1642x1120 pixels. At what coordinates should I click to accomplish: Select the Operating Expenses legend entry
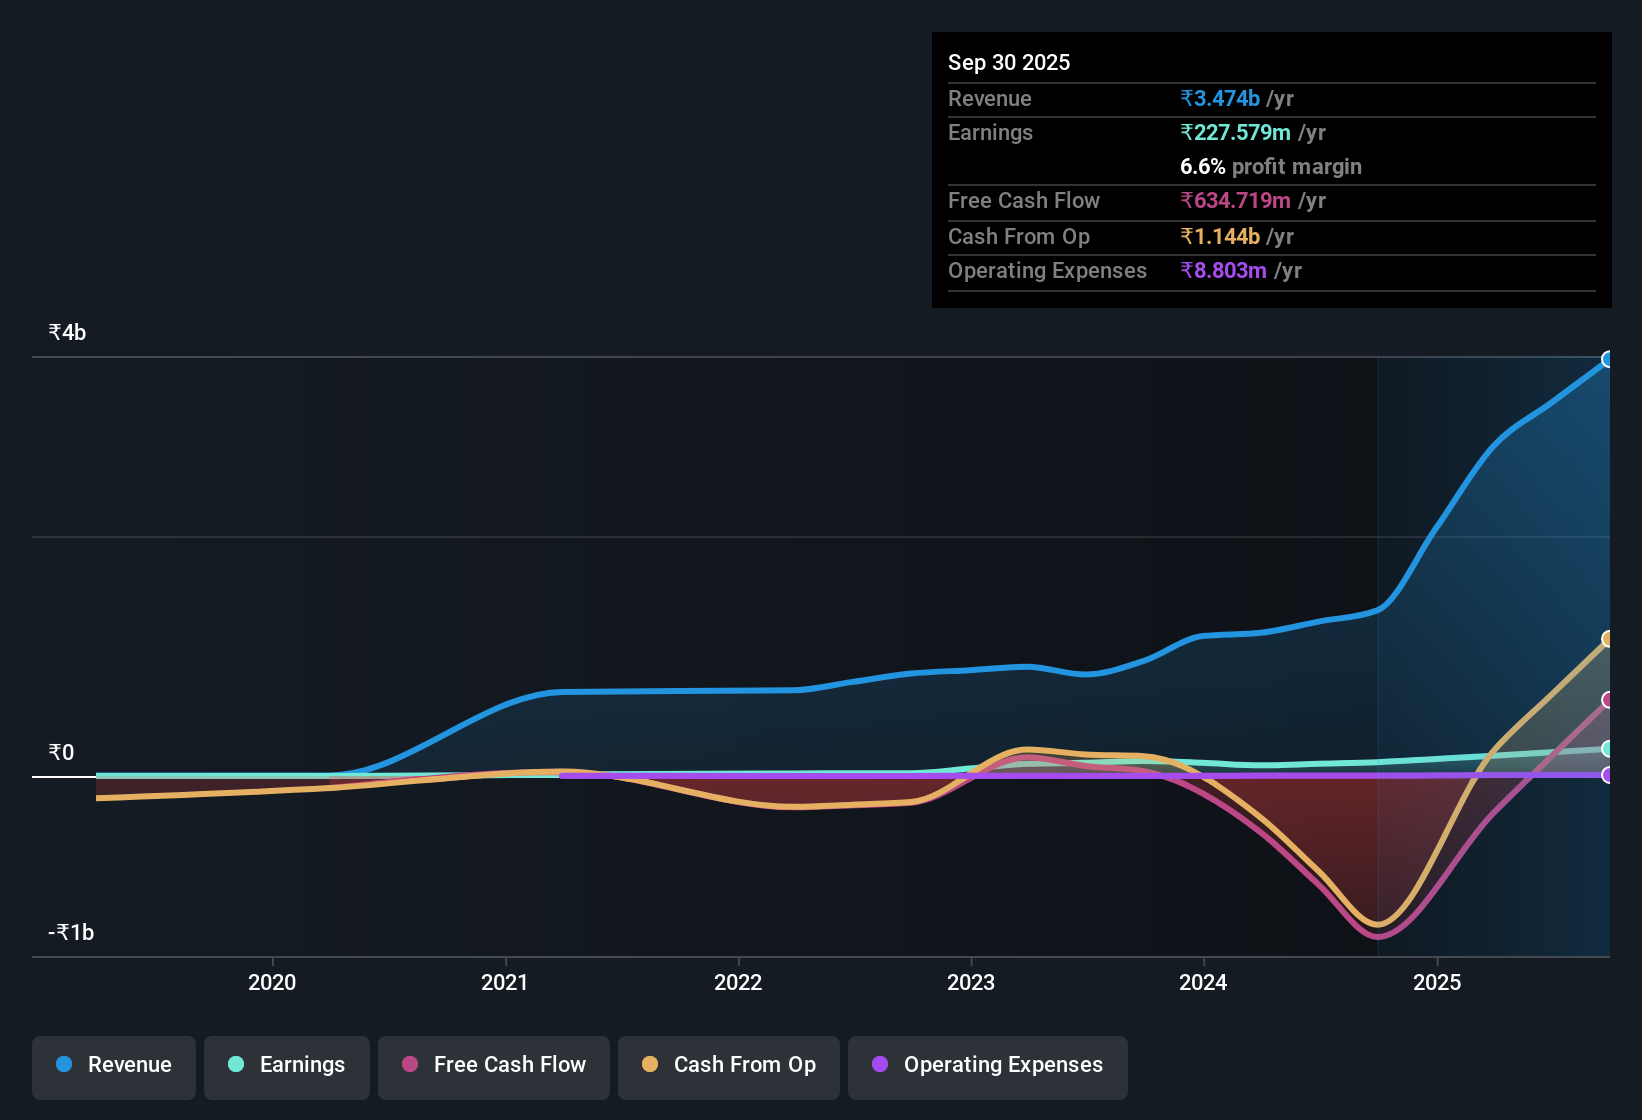click(987, 1065)
